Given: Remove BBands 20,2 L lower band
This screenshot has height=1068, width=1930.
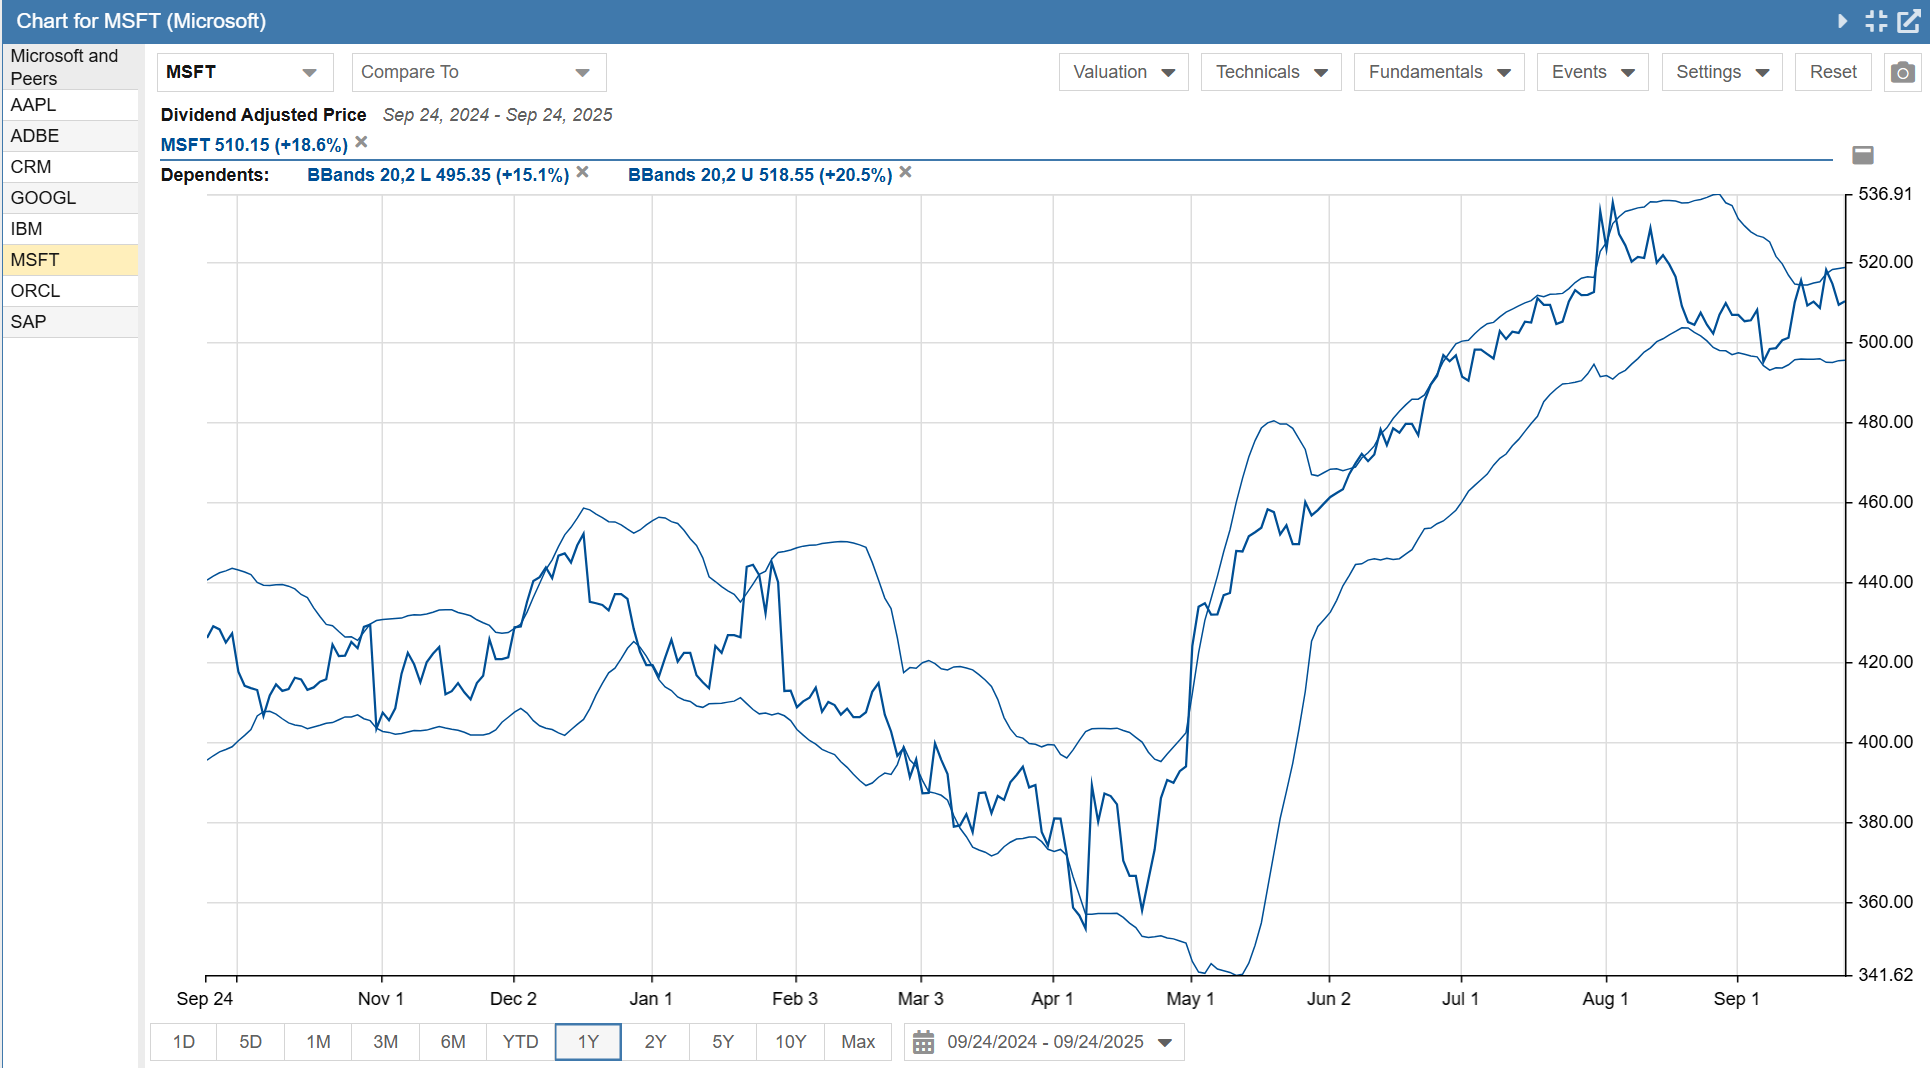Looking at the screenshot, I should 583,173.
